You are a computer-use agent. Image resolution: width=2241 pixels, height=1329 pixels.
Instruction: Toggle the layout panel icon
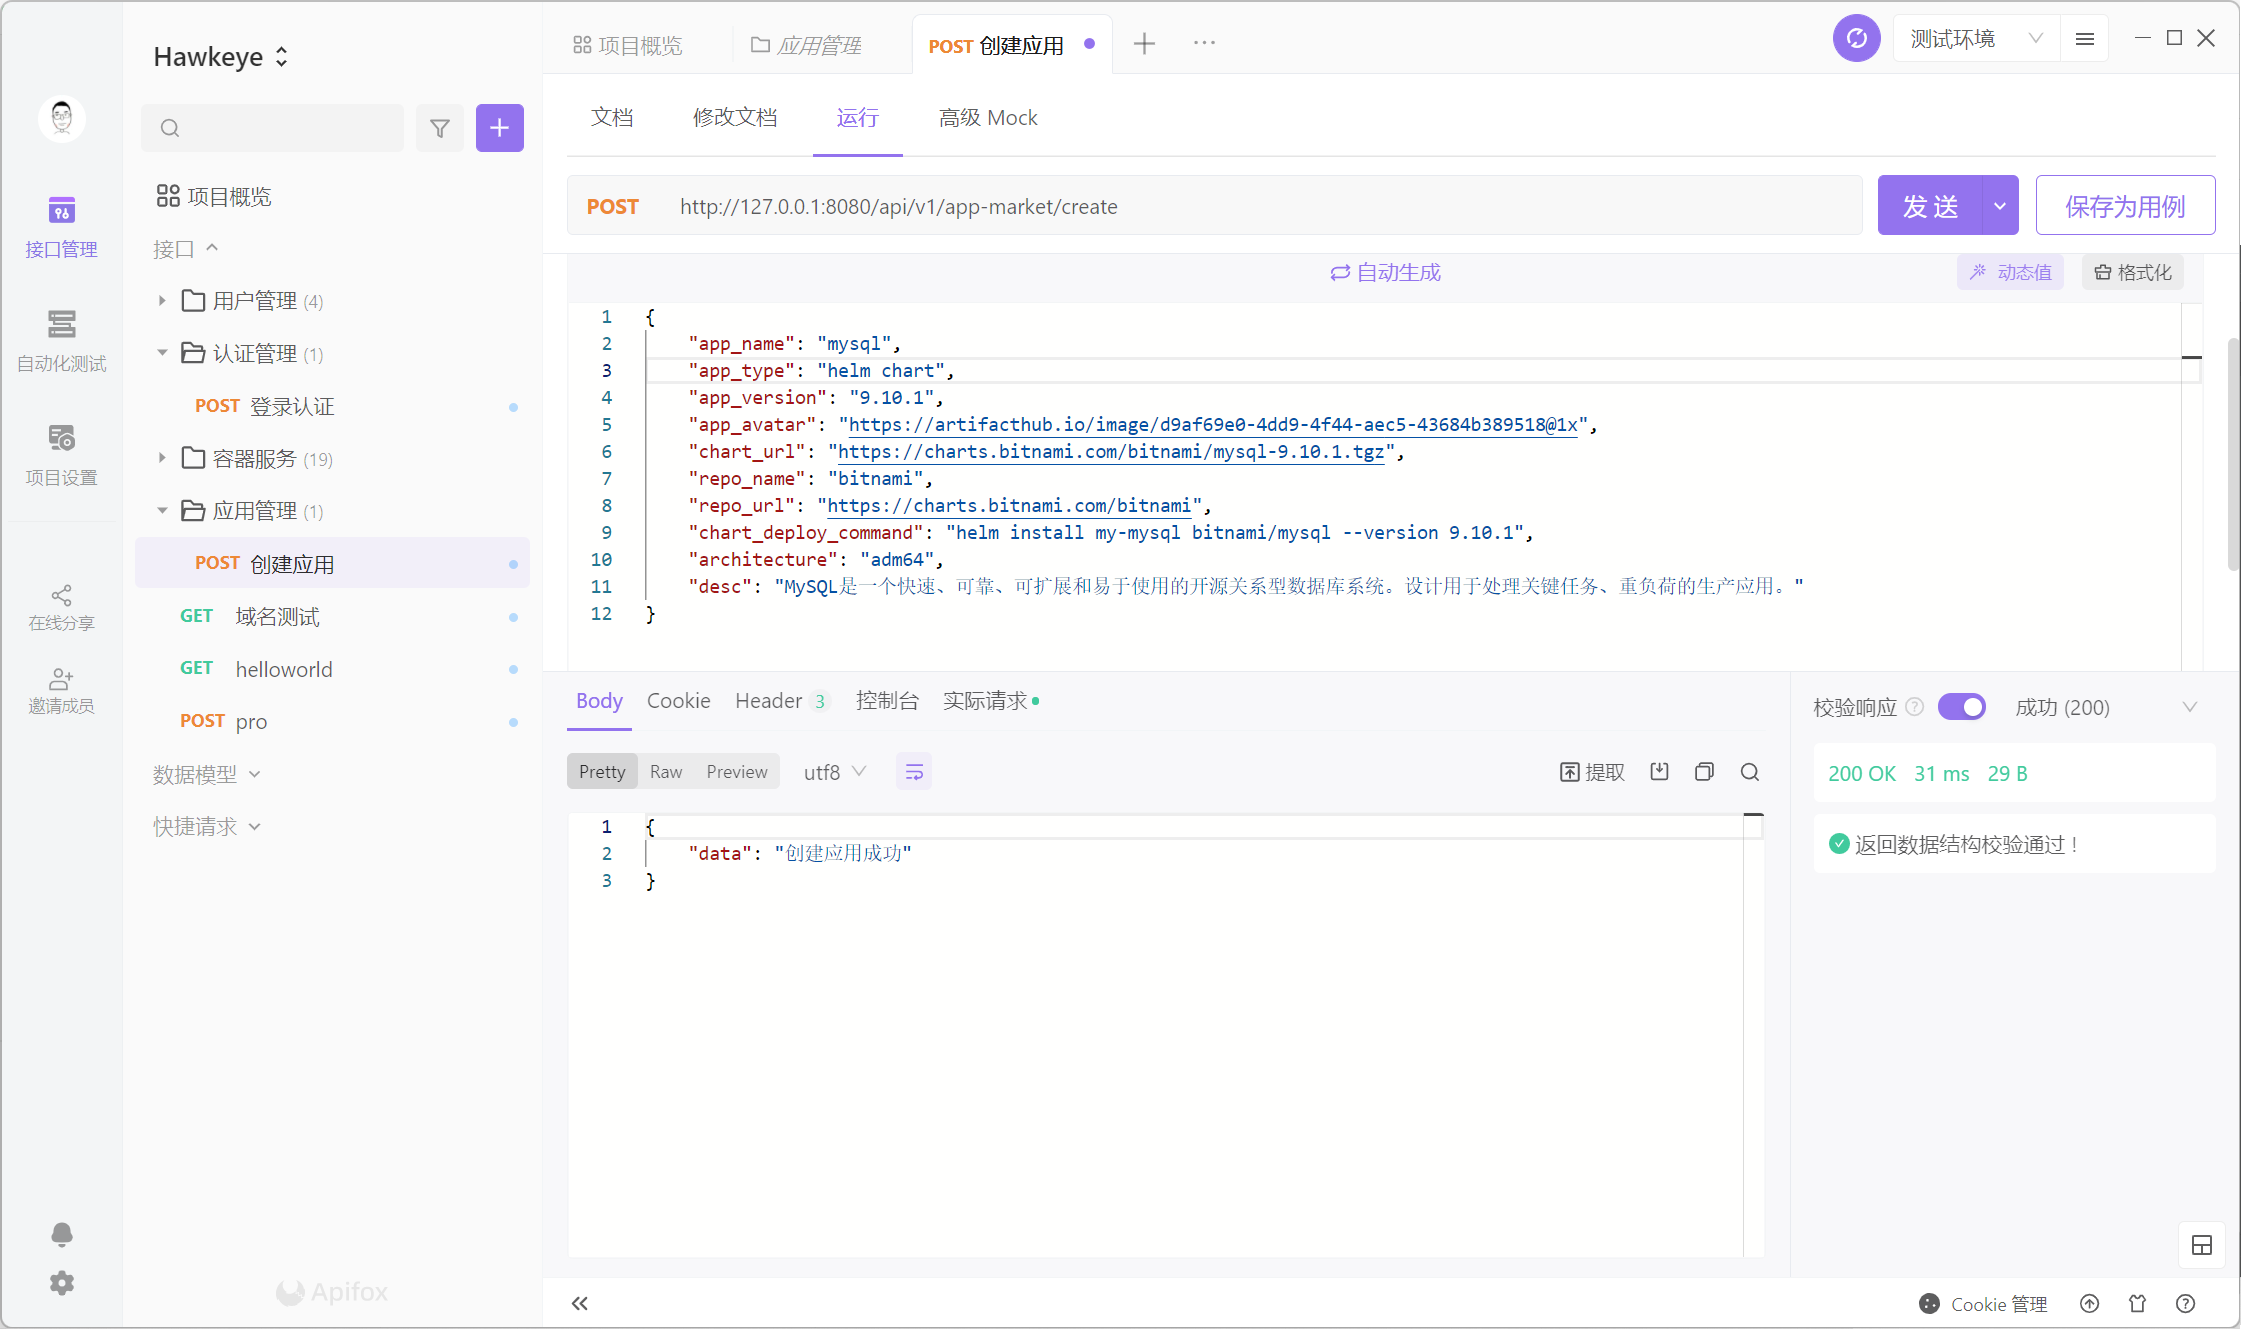click(2202, 1245)
